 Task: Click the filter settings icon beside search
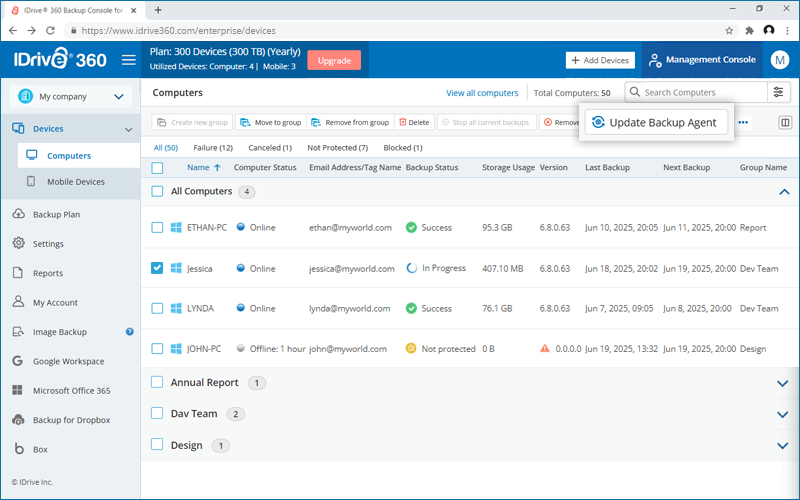(779, 92)
